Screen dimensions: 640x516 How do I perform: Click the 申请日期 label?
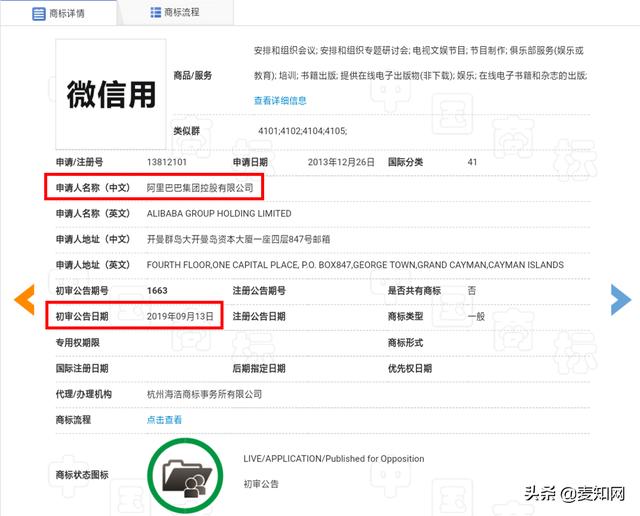pos(250,162)
